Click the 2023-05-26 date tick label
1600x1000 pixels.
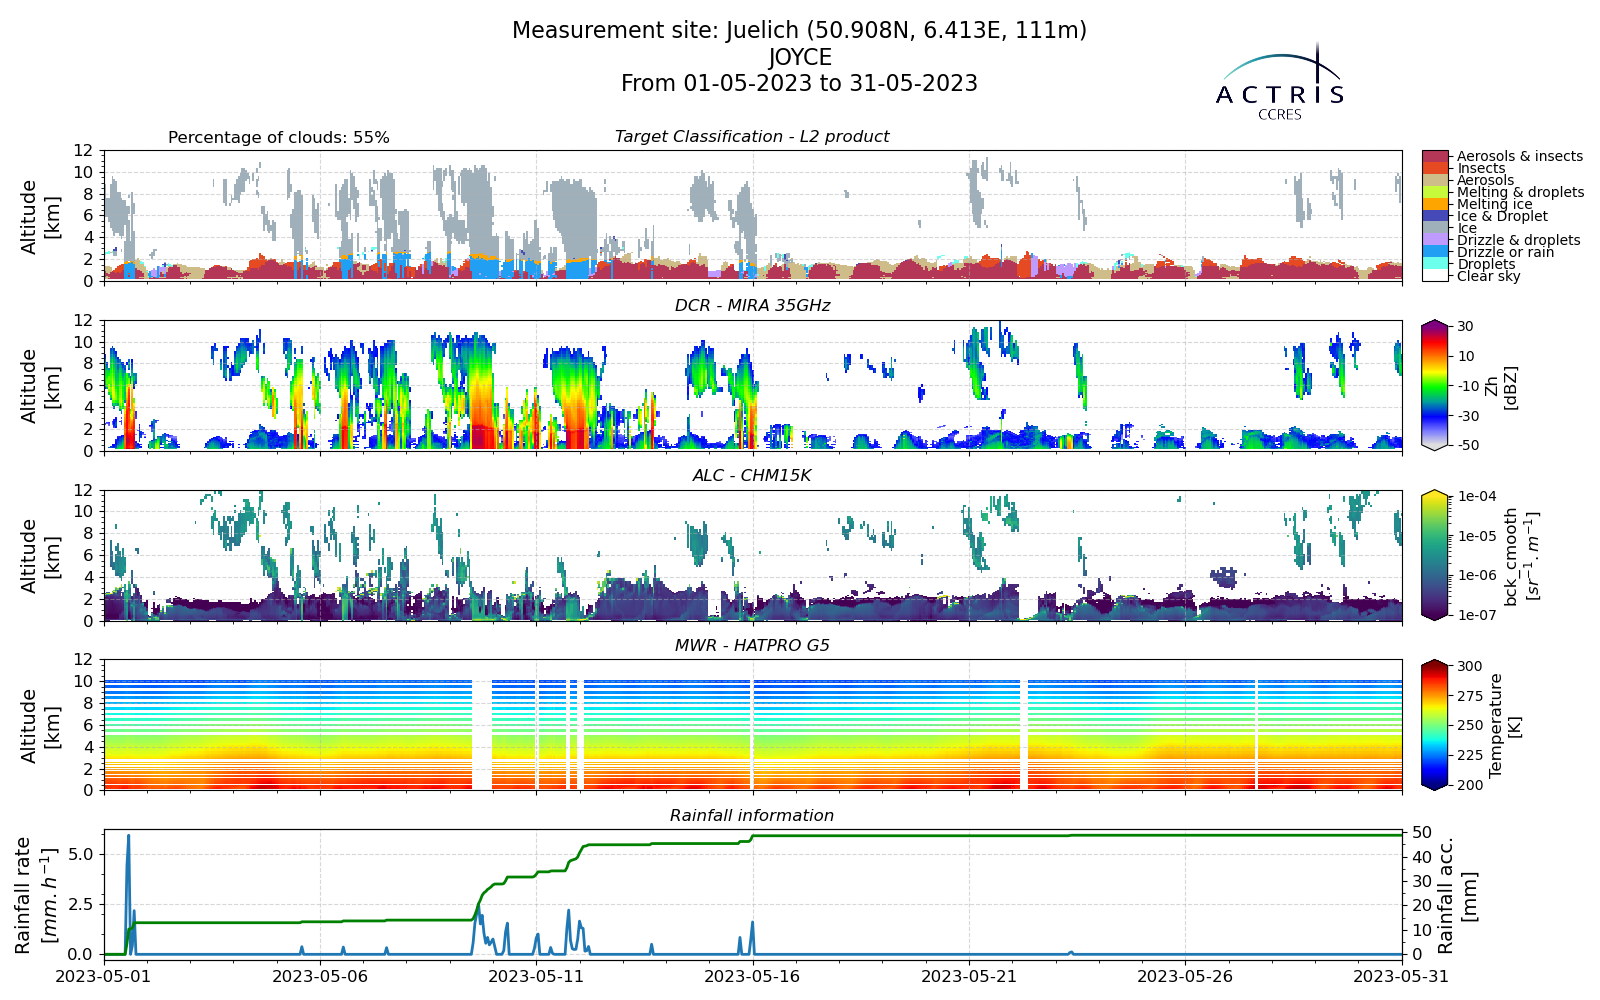pos(1185,975)
